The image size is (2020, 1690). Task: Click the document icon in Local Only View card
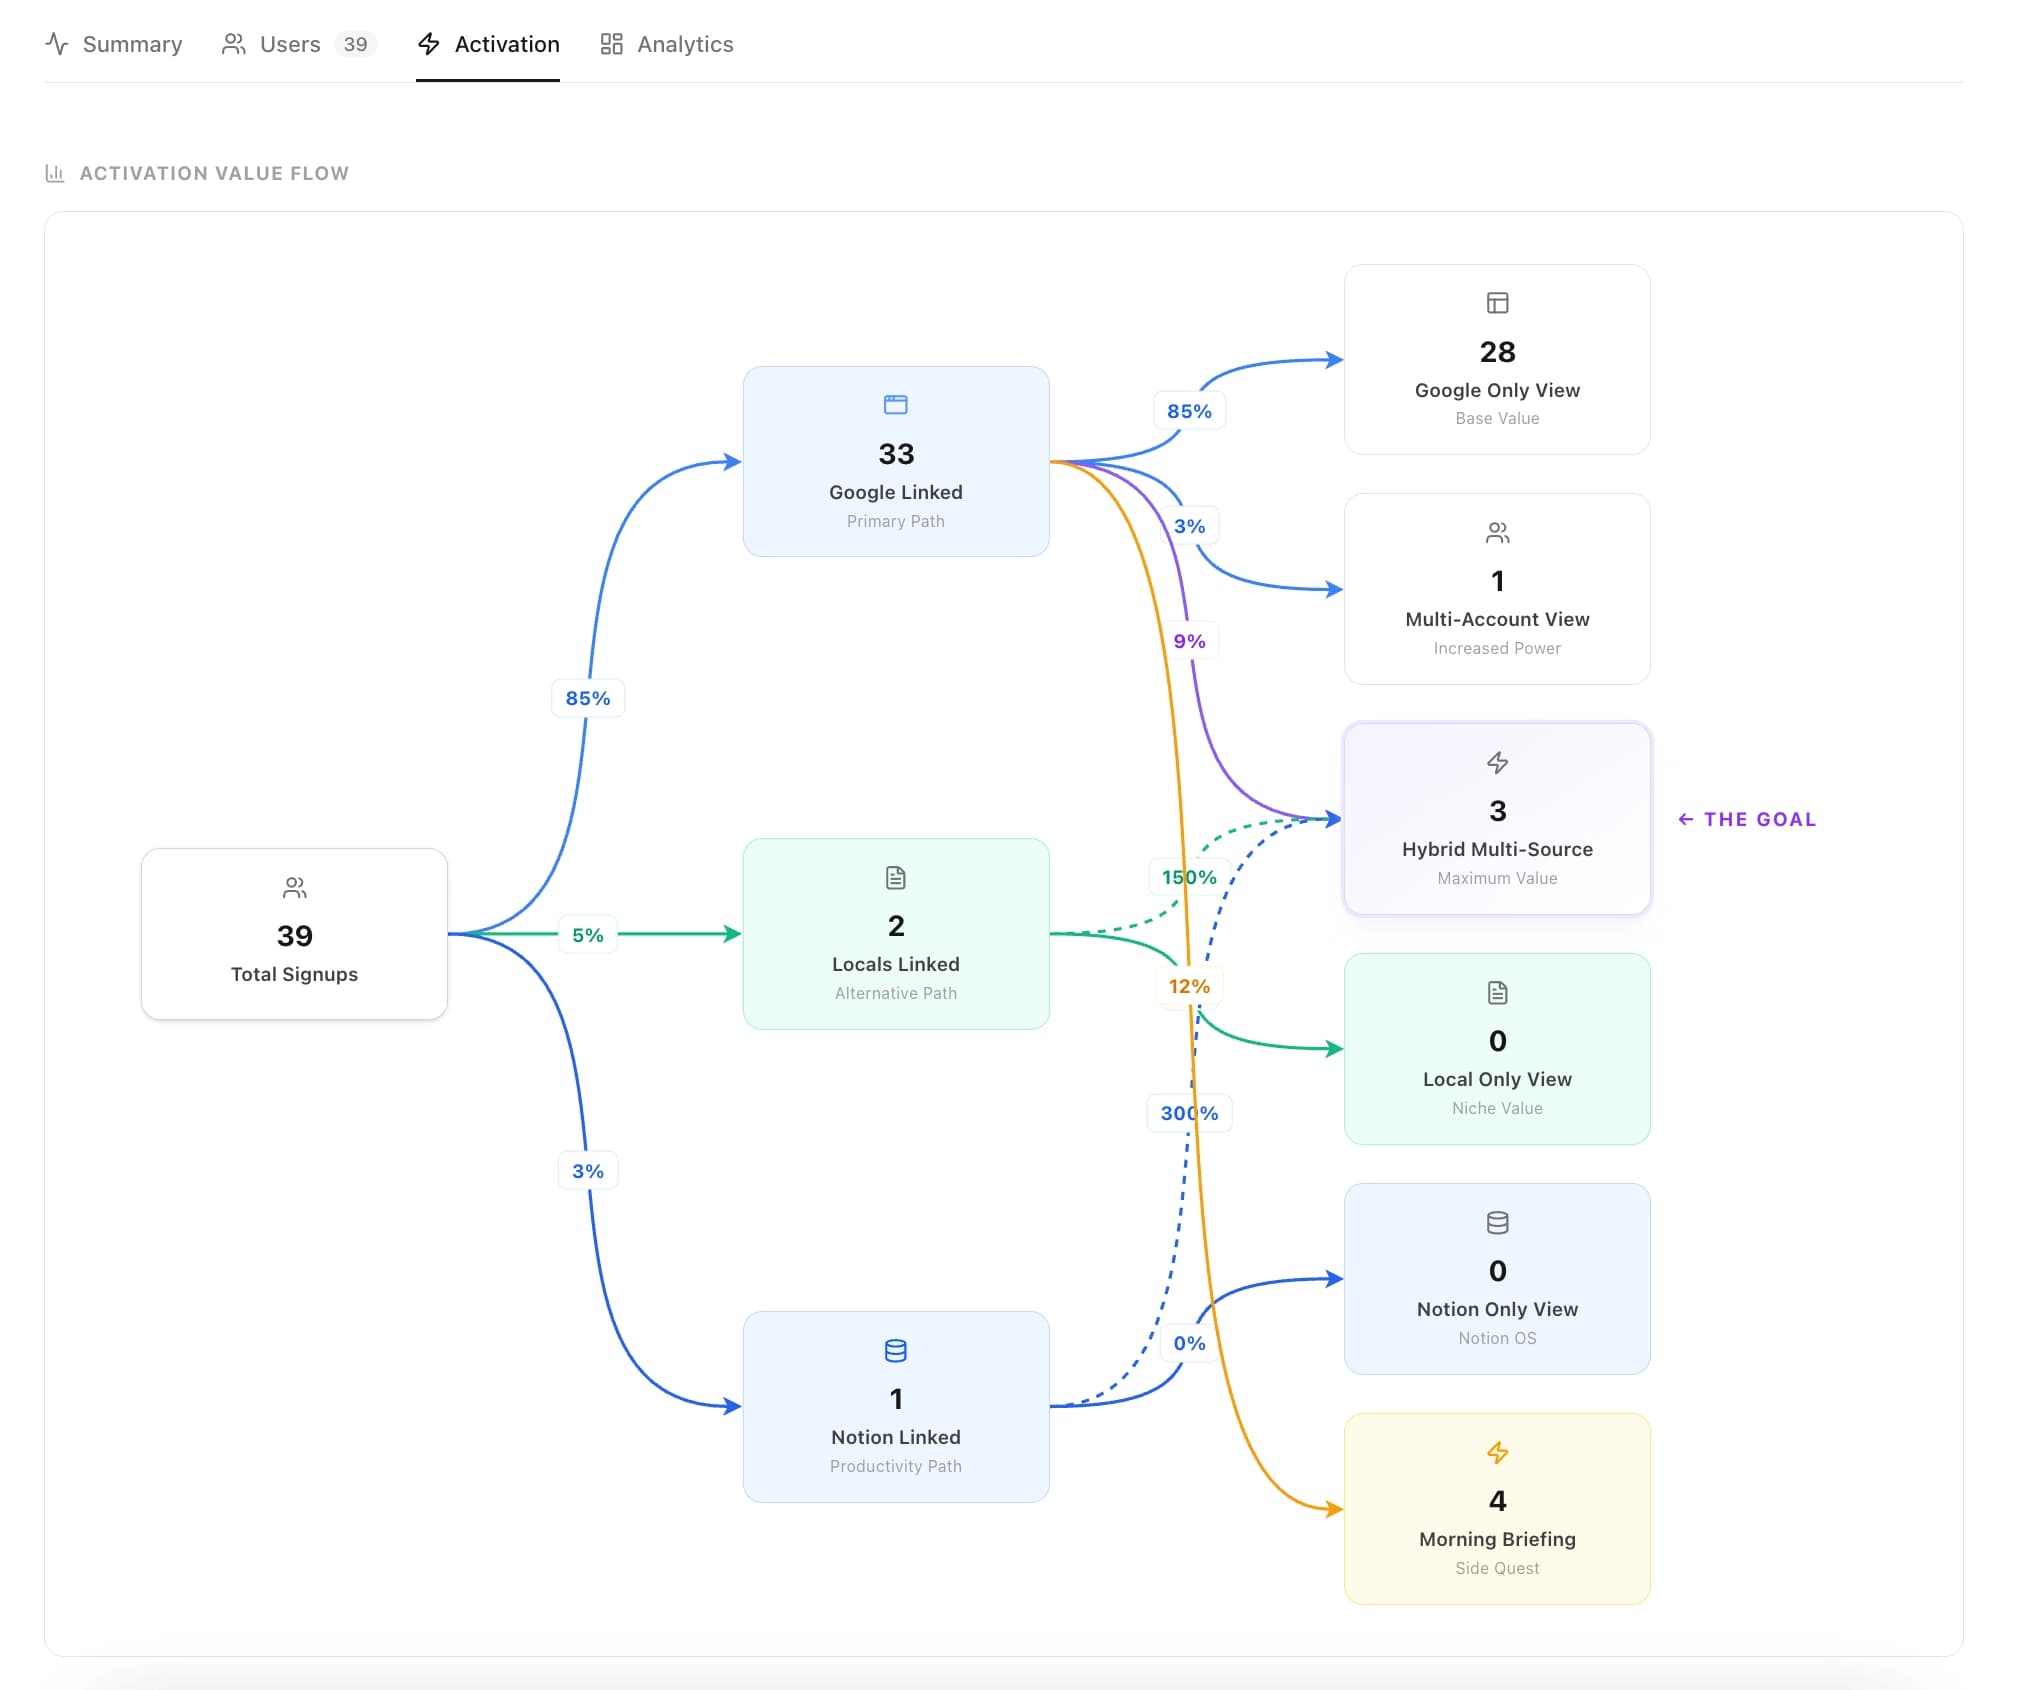click(x=1496, y=992)
